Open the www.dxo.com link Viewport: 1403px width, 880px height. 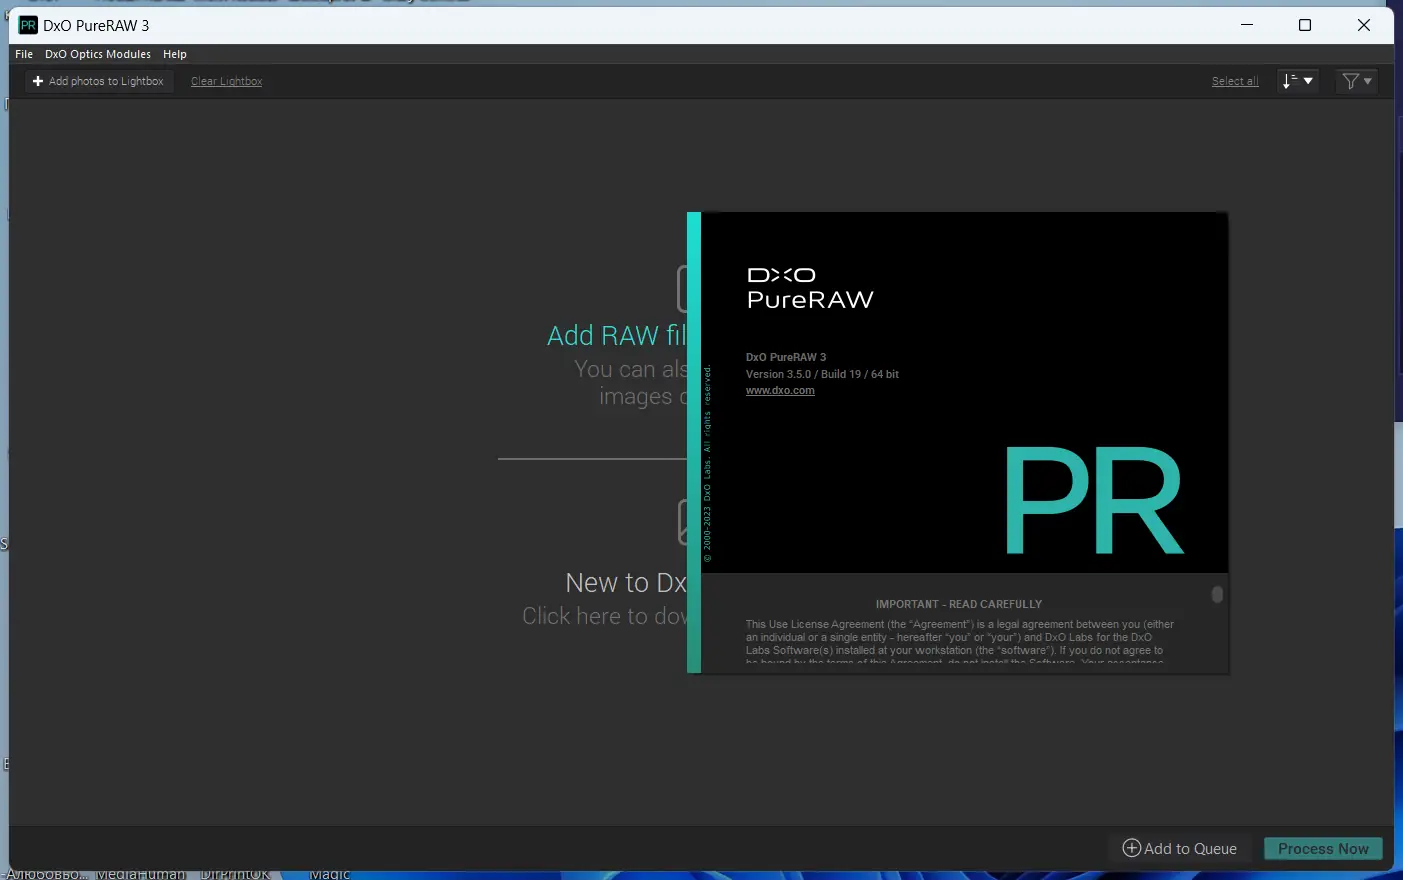(x=780, y=391)
